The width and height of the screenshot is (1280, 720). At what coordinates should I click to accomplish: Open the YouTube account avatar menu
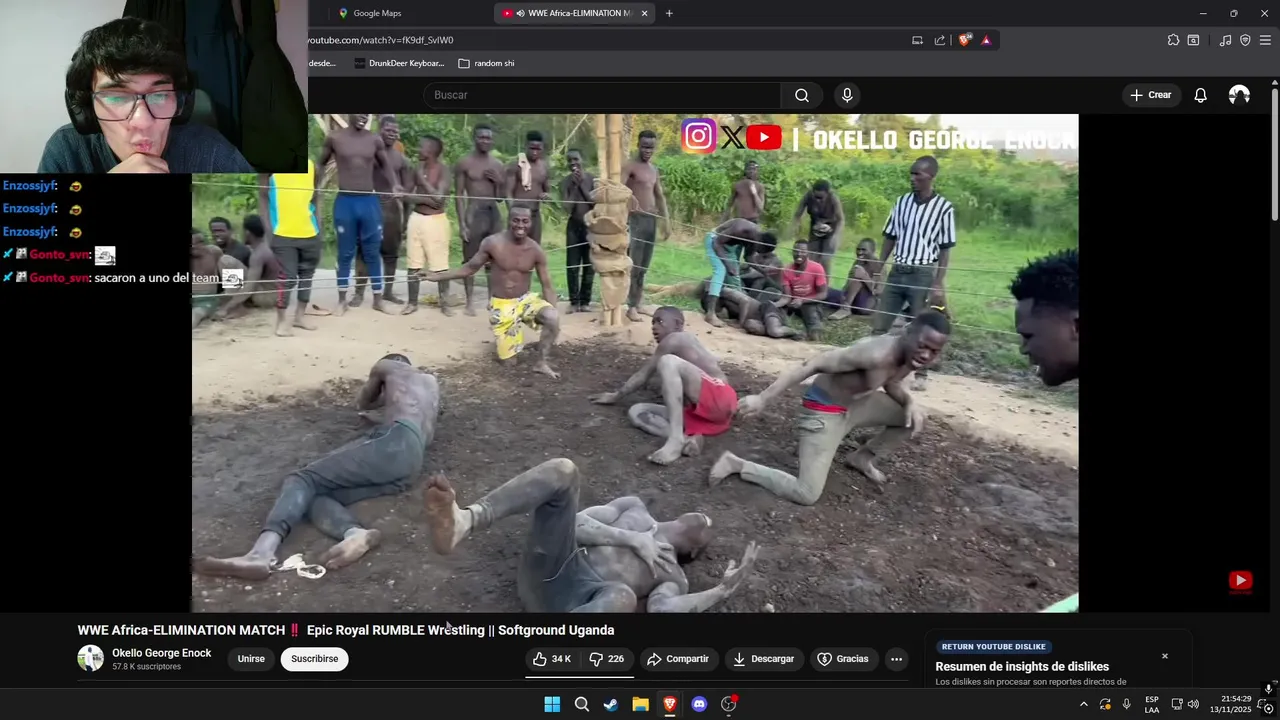tap(1239, 95)
